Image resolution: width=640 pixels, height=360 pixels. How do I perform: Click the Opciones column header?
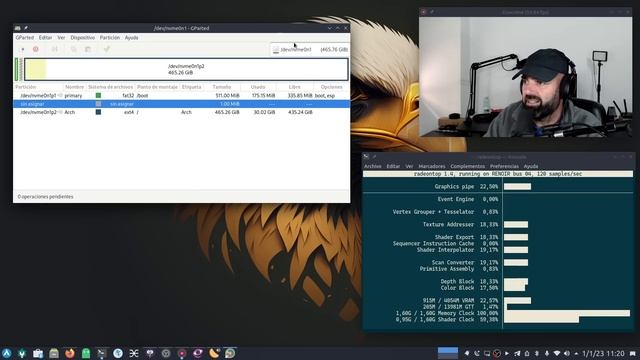pyautogui.click(x=331, y=87)
